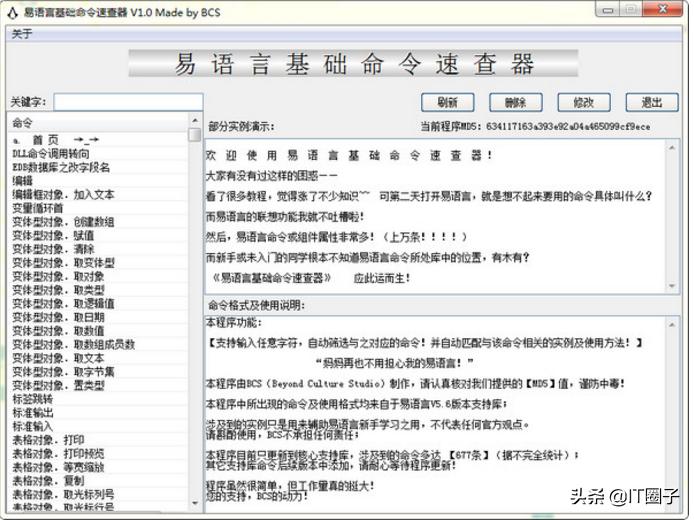The width and height of the screenshot is (694, 520).
Task: Select 标签跳转 command row
Action: (98, 399)
